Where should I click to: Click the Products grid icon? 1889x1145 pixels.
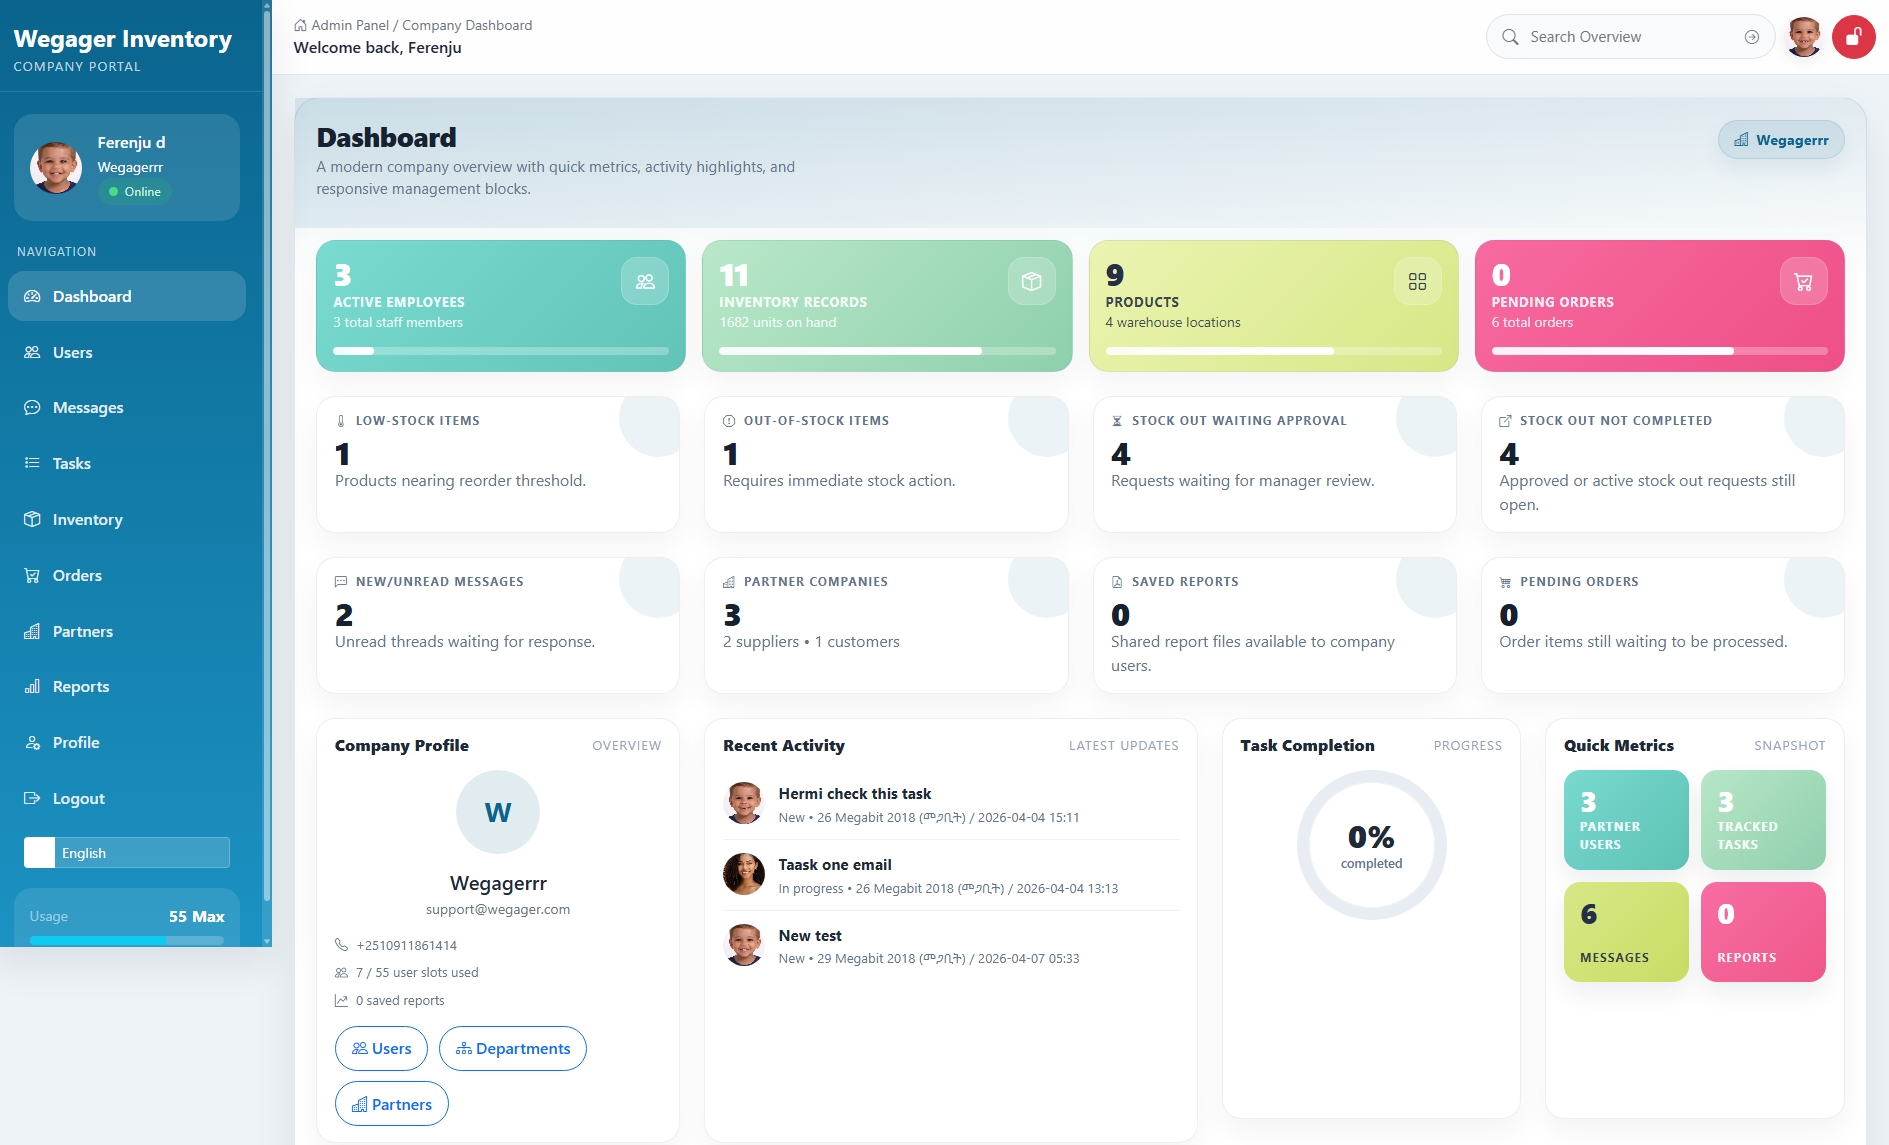click(x=1417, y=282)
